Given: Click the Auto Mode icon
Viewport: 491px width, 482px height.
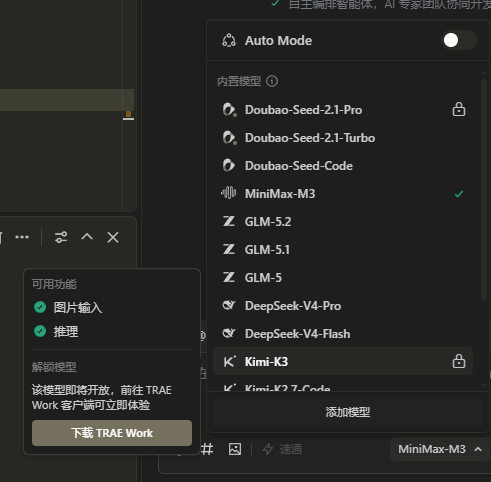Looking at the screenshot, I should [229, 41].
